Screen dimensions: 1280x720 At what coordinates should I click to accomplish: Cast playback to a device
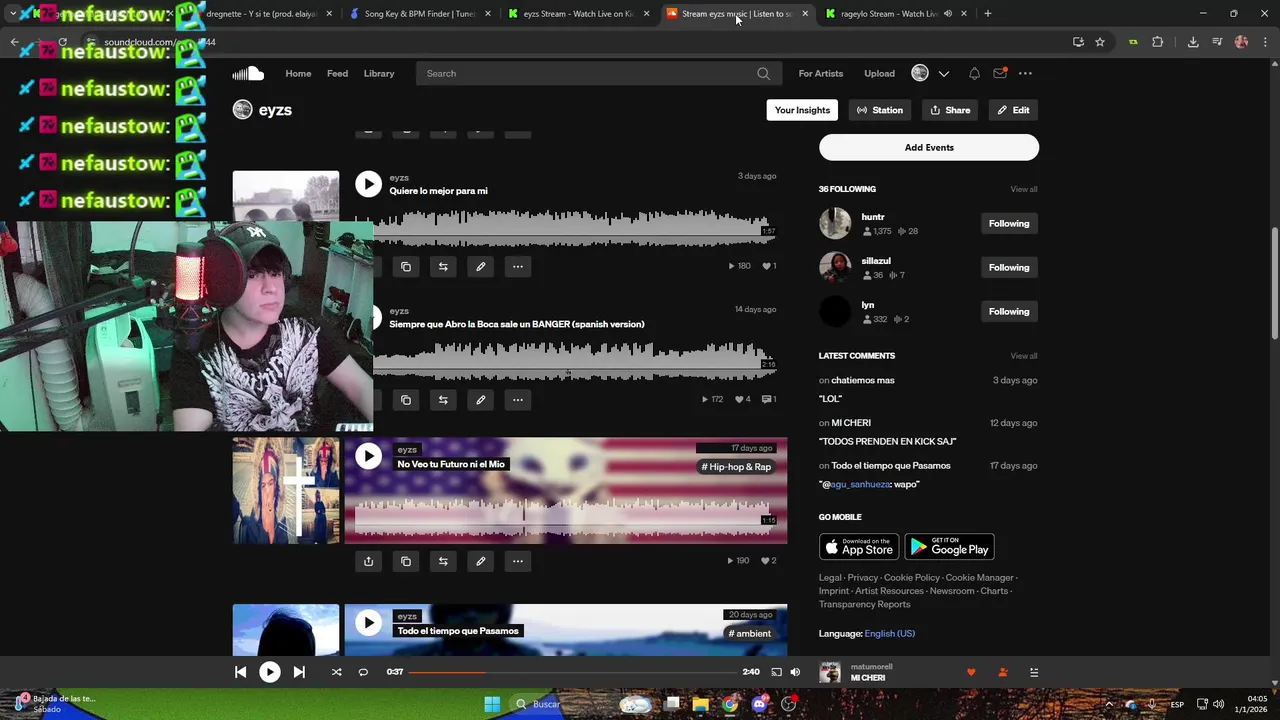[776, 672]
